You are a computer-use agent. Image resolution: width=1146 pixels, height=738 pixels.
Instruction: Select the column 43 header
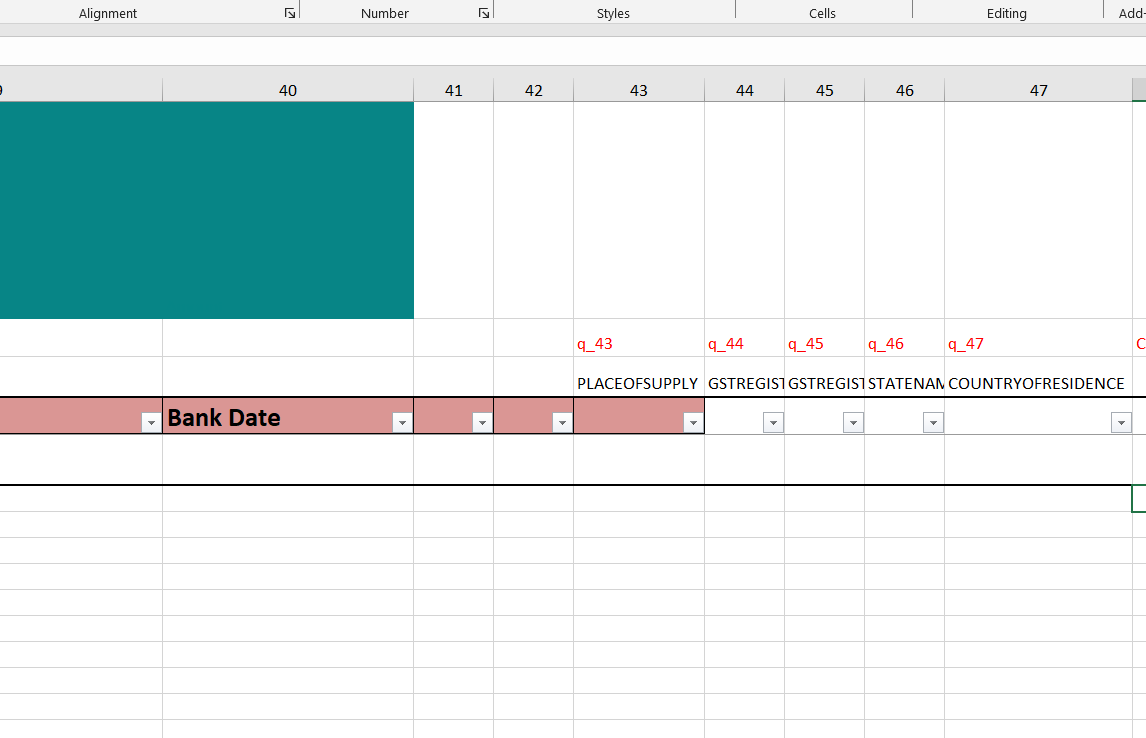pyautogui.click(x=638, y=90)
